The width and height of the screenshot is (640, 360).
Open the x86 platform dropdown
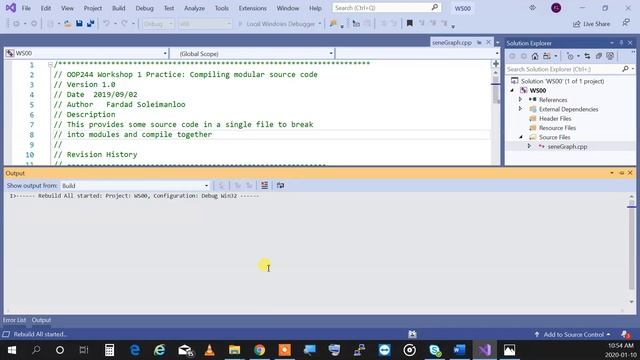tap(205, 24)
